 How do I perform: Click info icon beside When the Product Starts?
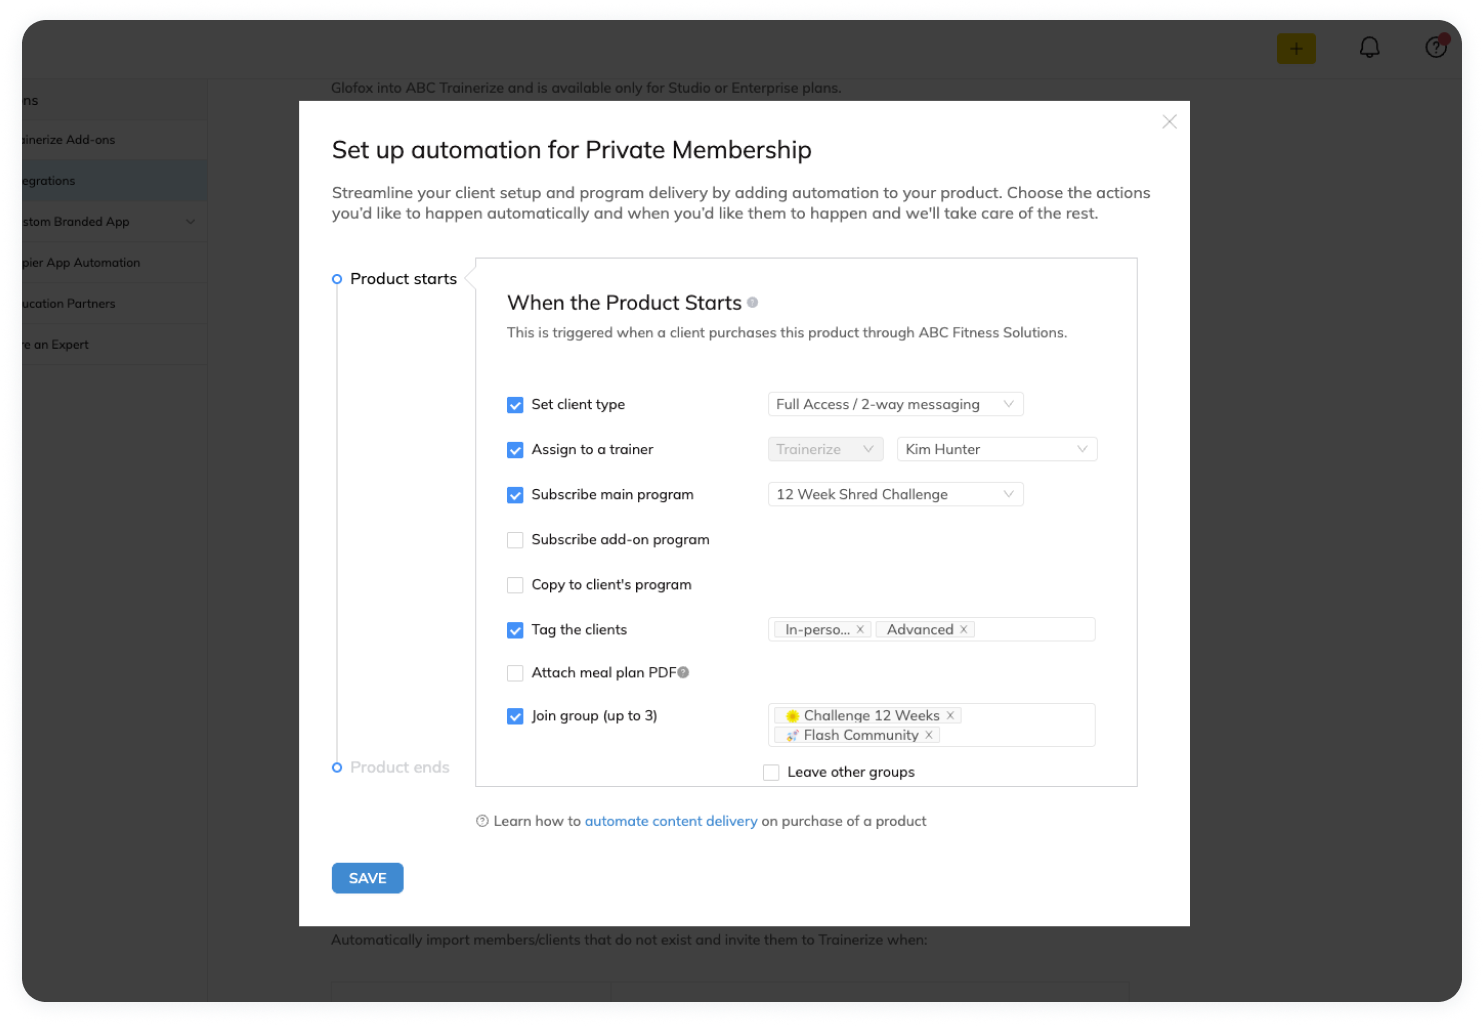click(x=752, y=302)
